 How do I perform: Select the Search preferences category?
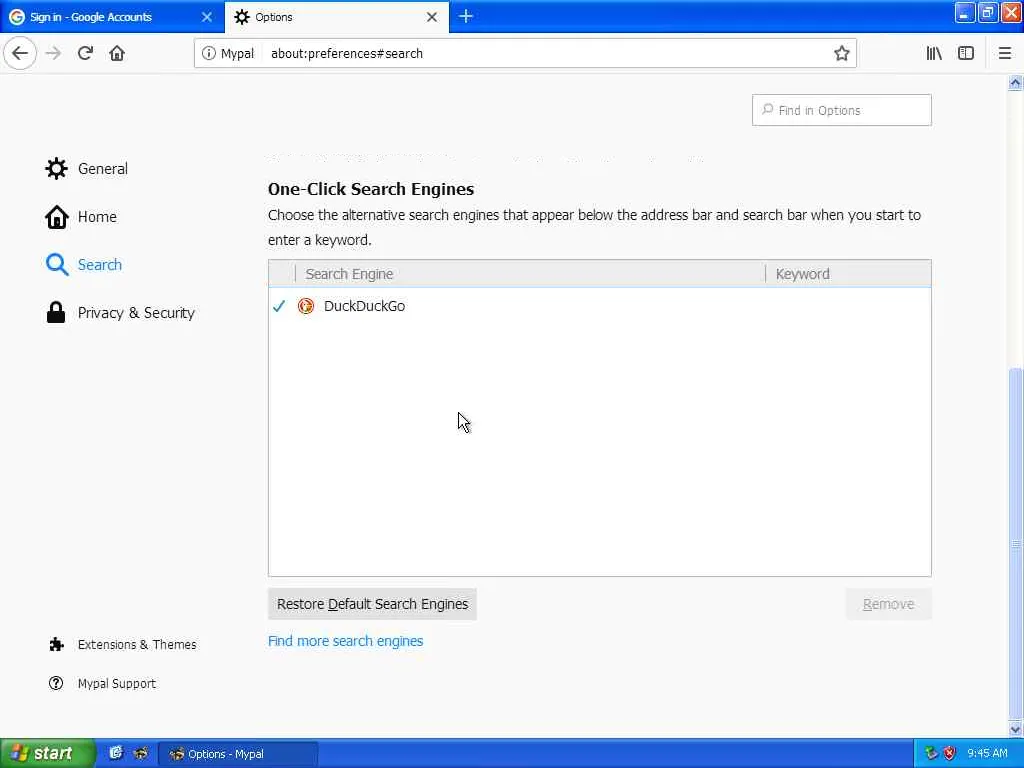coord(84,264)
